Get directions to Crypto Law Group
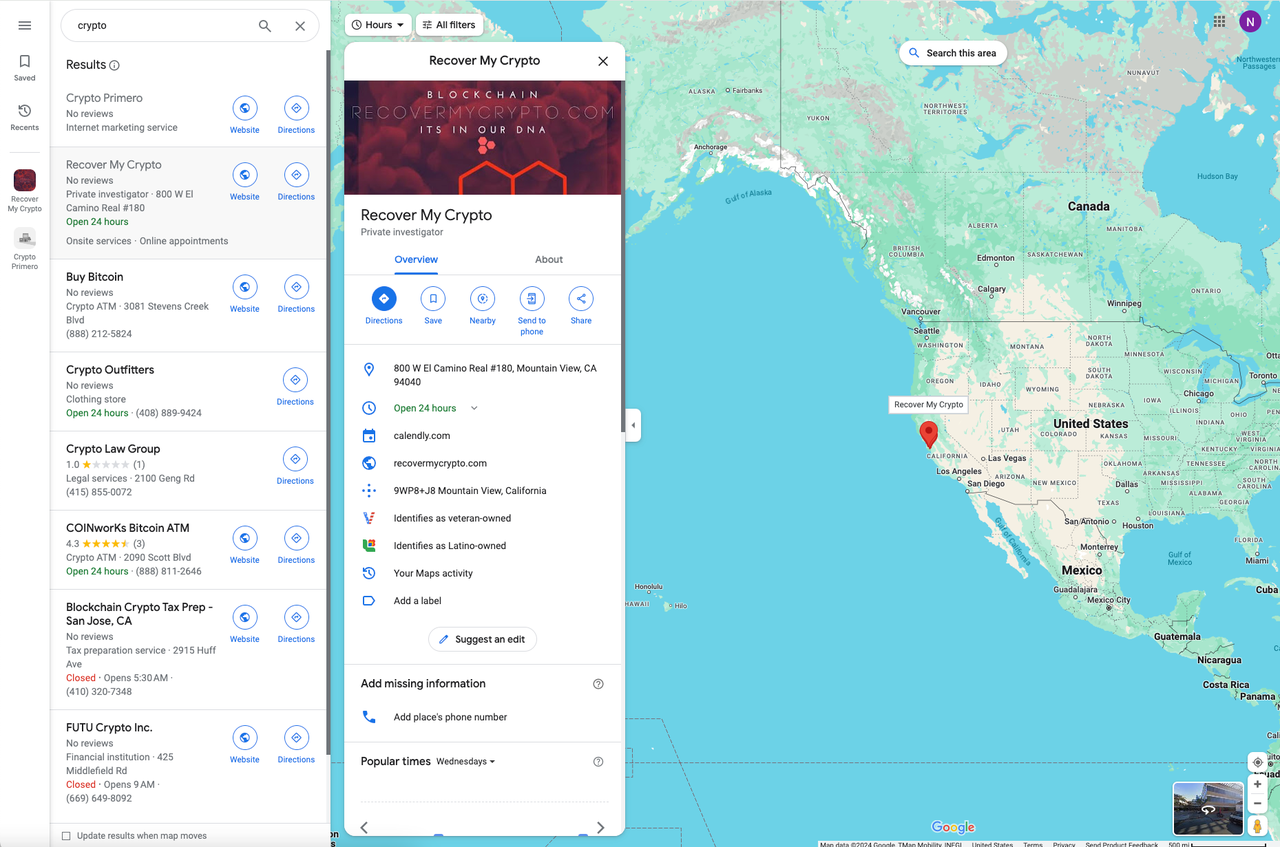 pyautogui.click(x=295, y=466)
